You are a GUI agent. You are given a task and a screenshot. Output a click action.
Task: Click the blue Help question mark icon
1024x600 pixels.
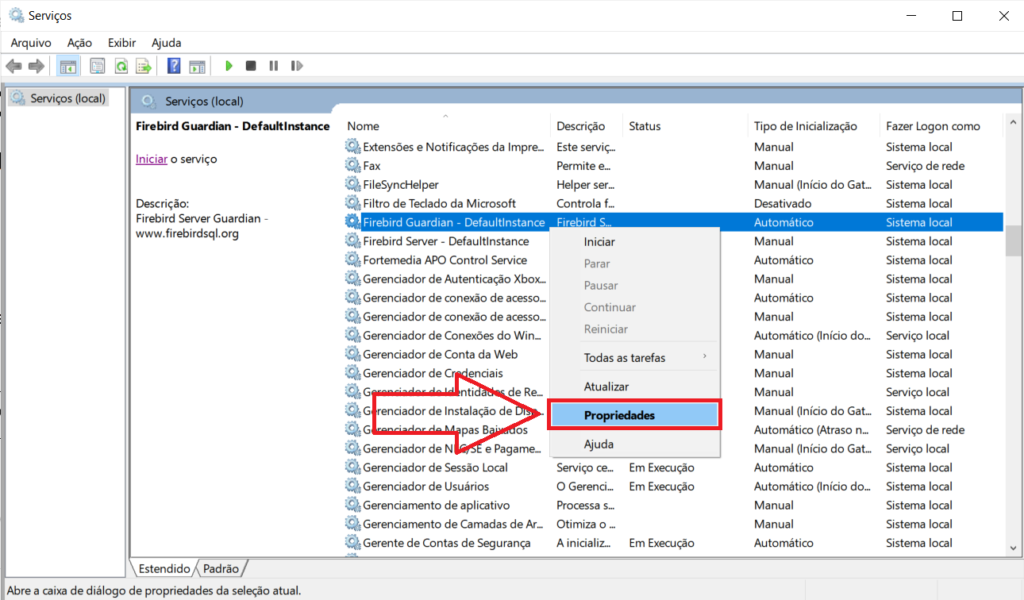[174, 66]
